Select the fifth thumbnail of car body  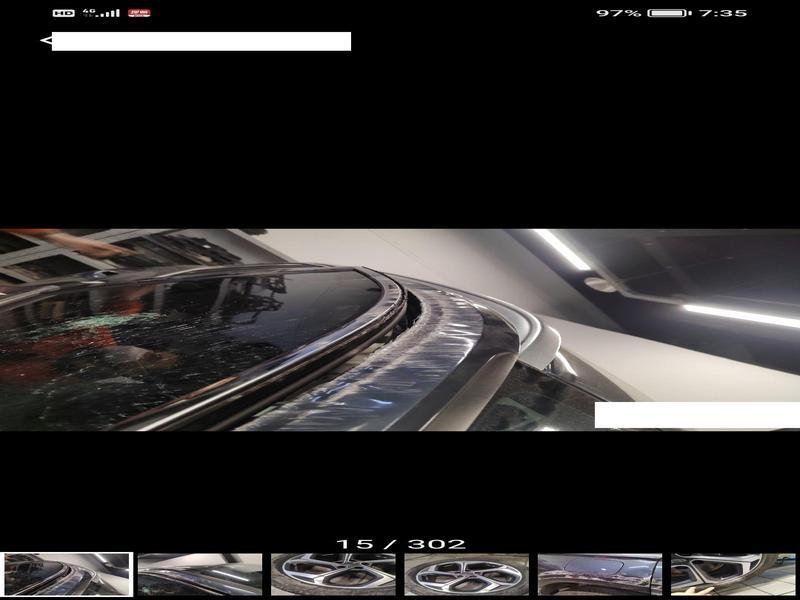tap(600, 574)
